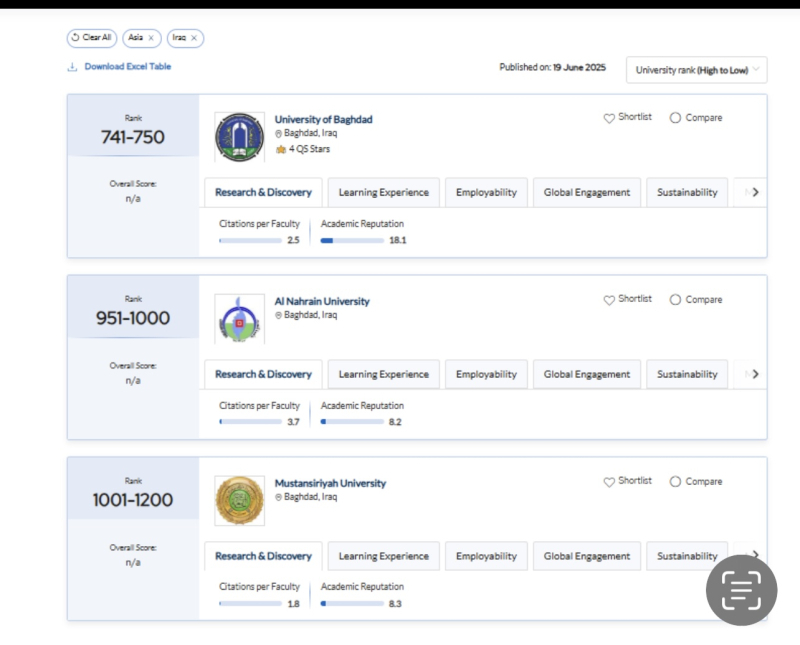Tap the floating scan text button
Image resolution: width=800 pixels, height=645 pixels.
(741, 590)
